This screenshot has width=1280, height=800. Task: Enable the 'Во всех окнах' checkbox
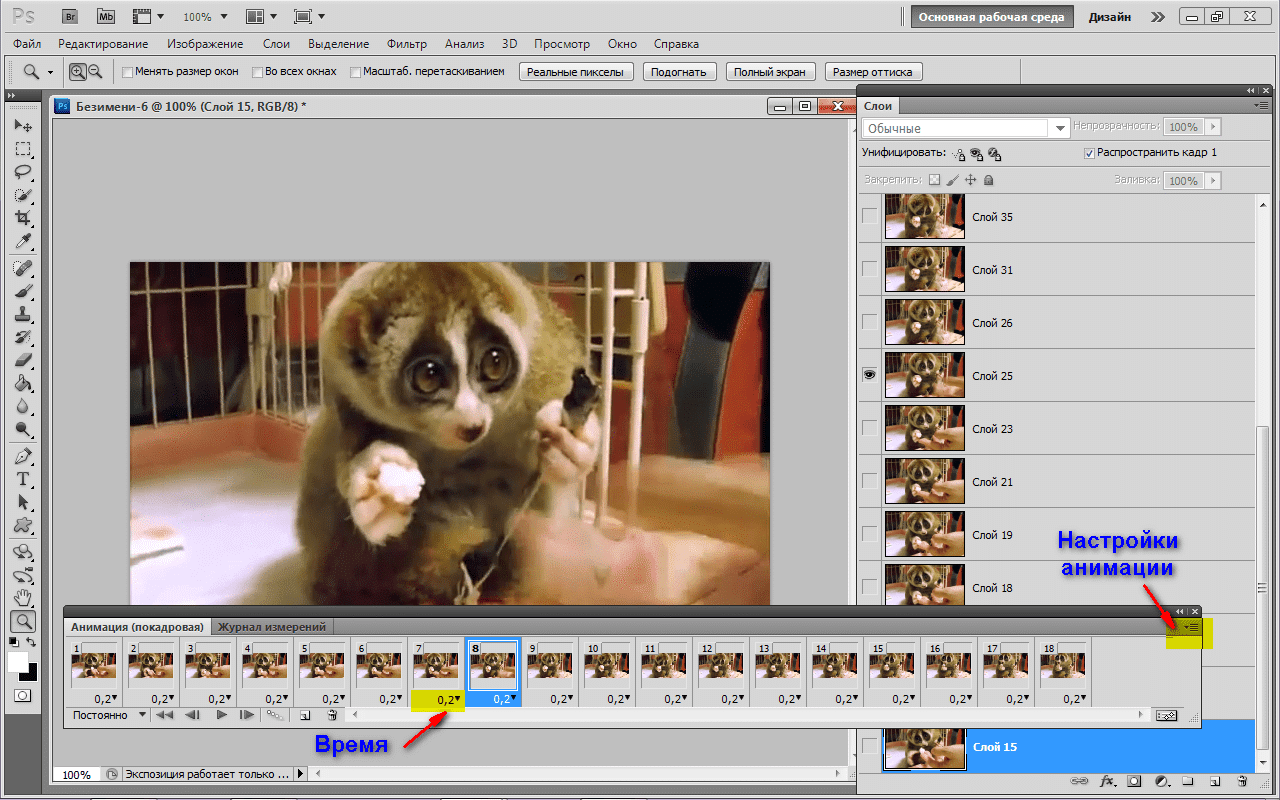coord(257,72)
